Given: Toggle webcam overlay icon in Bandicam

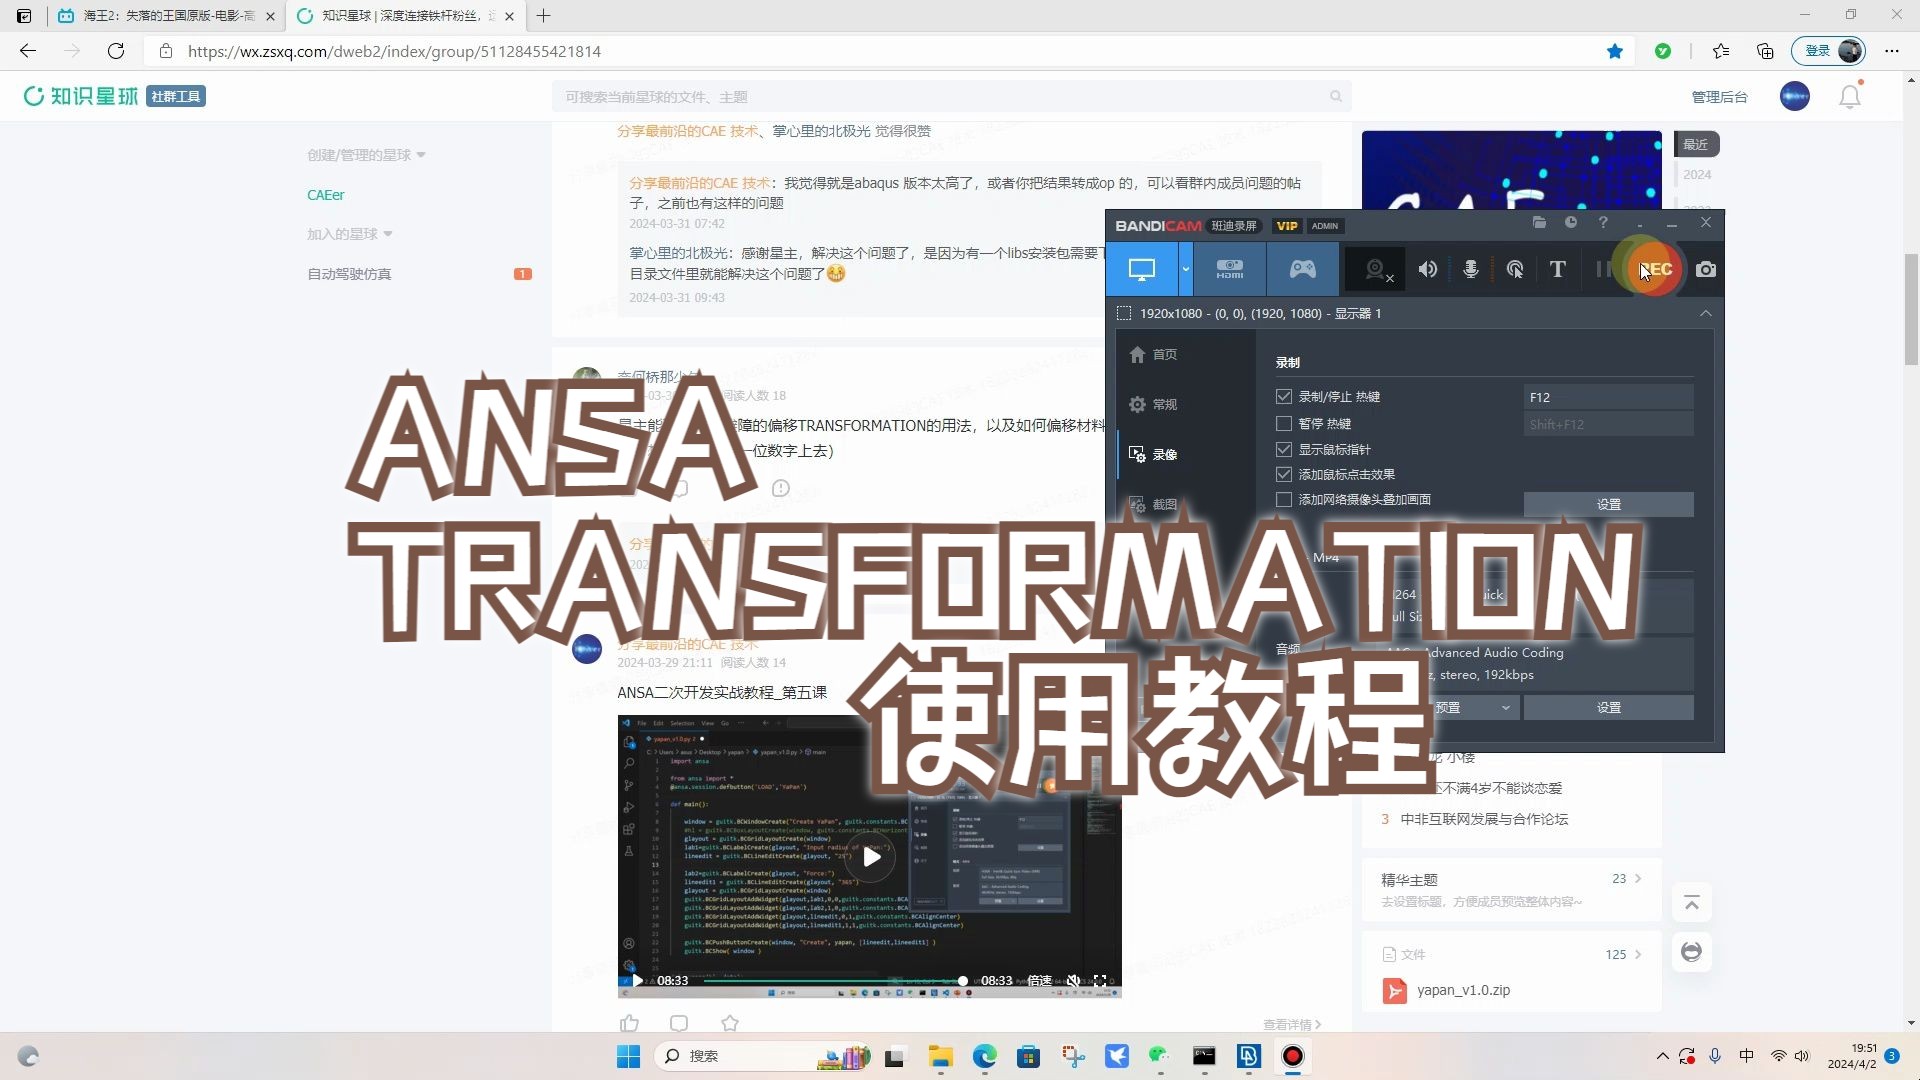Looking at the screenshot, I should 1376,269.
